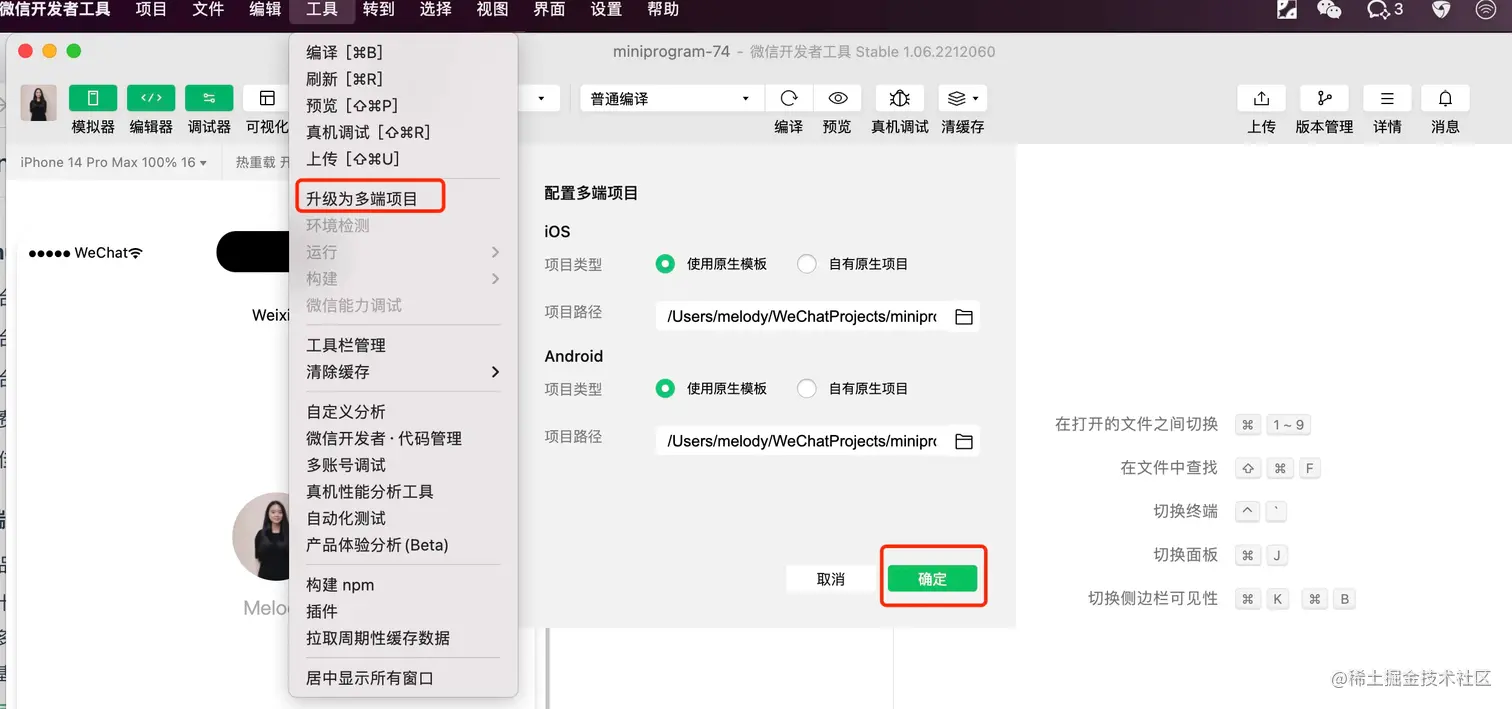Select 升级为多端项目 menu entry
1512x709 pixels.
(403, 199)
